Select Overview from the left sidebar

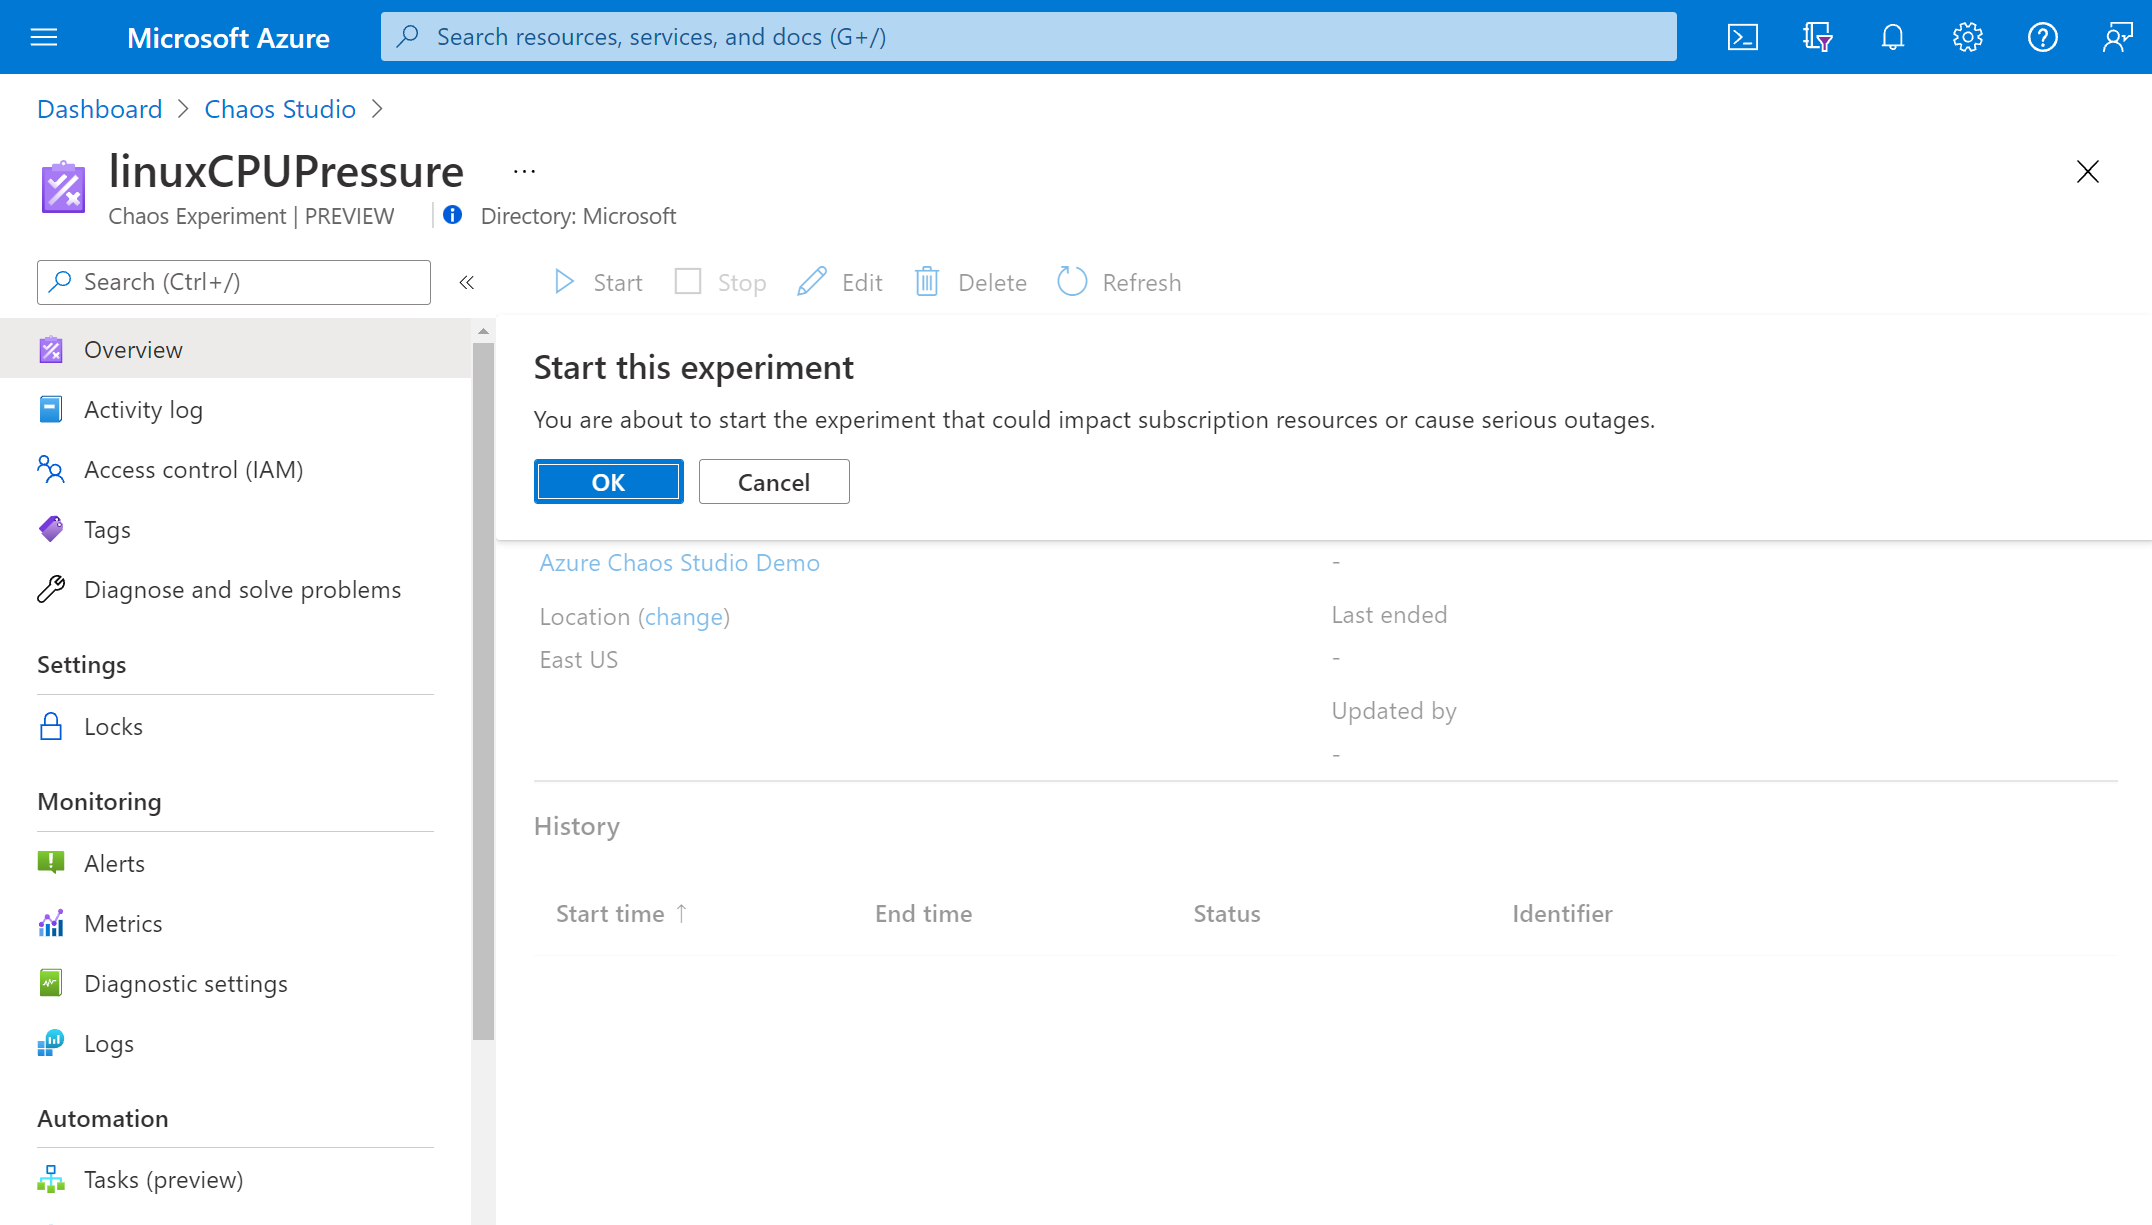click(133, 349)
